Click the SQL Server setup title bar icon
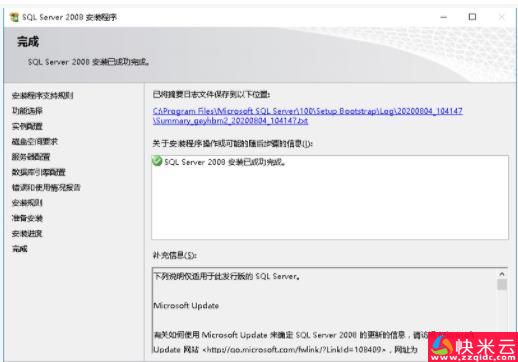The image size is (518, 362). 14,17
